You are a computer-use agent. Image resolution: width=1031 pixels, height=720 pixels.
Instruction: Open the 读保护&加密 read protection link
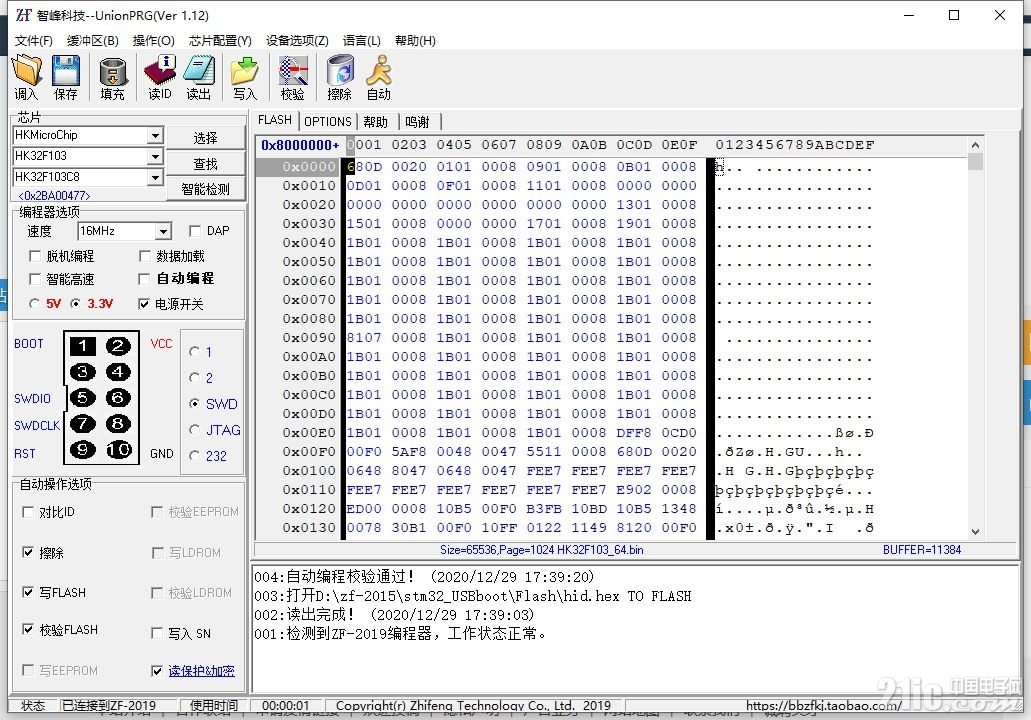pos(201,671)
